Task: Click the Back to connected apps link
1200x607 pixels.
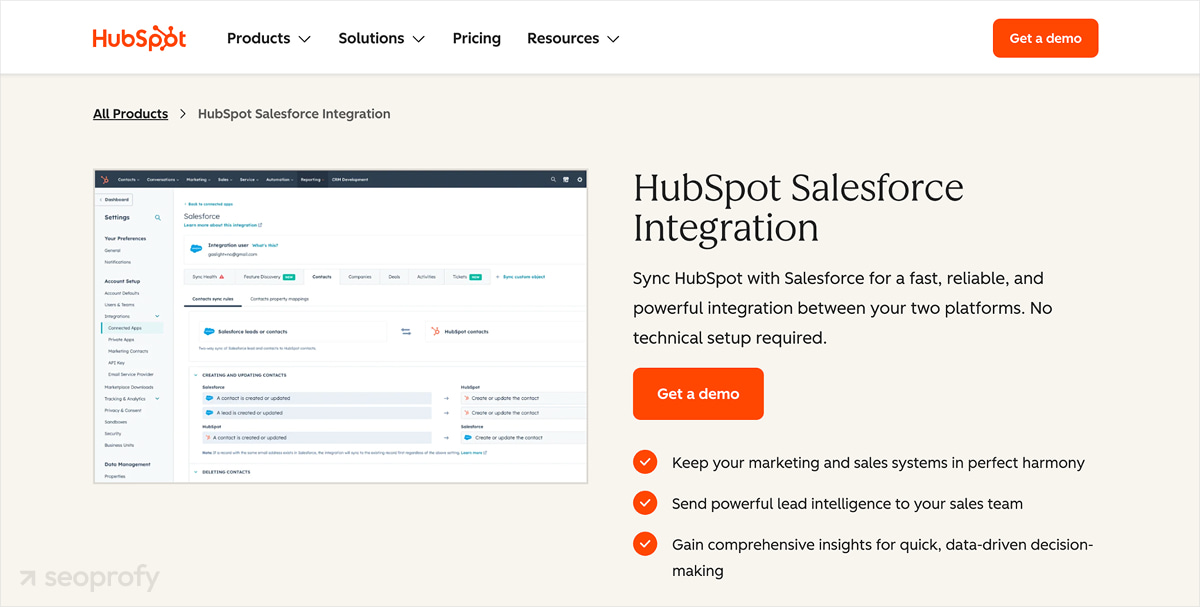Action: click(209, 204)
